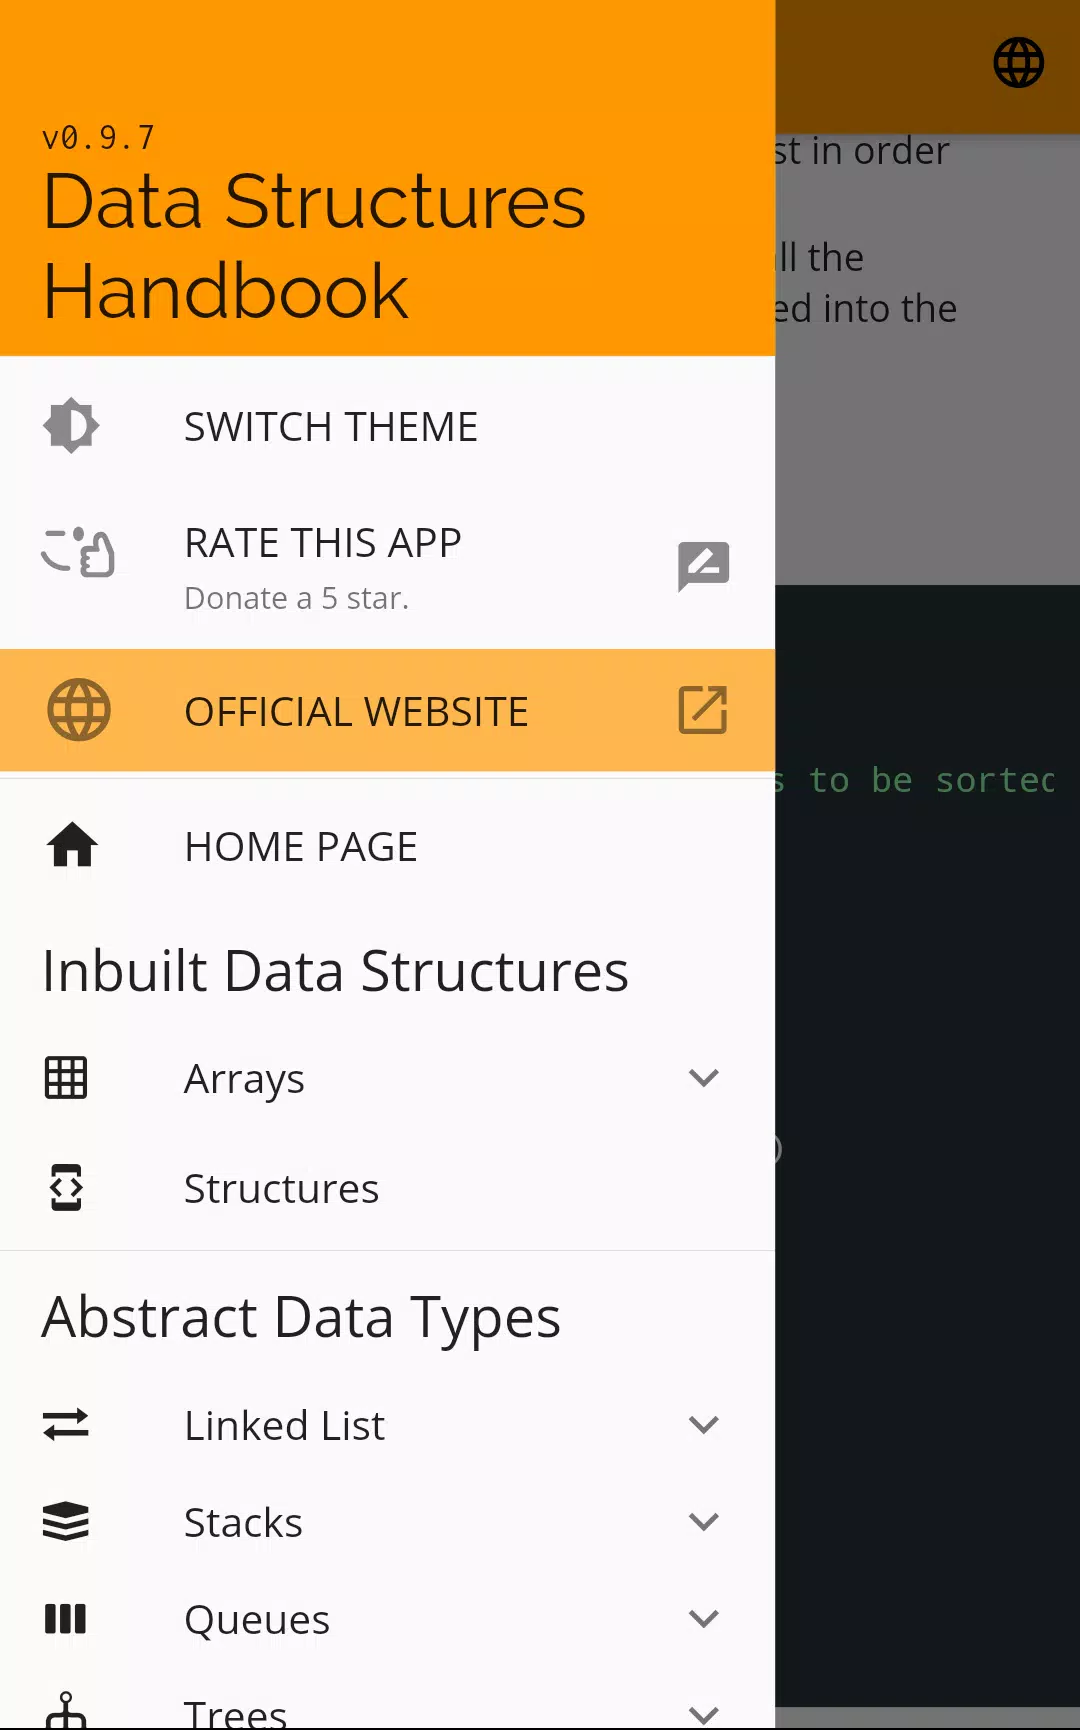The height and width of the screenshot is (1730, 1080).
Task: Expand the Arrays chevron
Action: (x=704, y=1078)
